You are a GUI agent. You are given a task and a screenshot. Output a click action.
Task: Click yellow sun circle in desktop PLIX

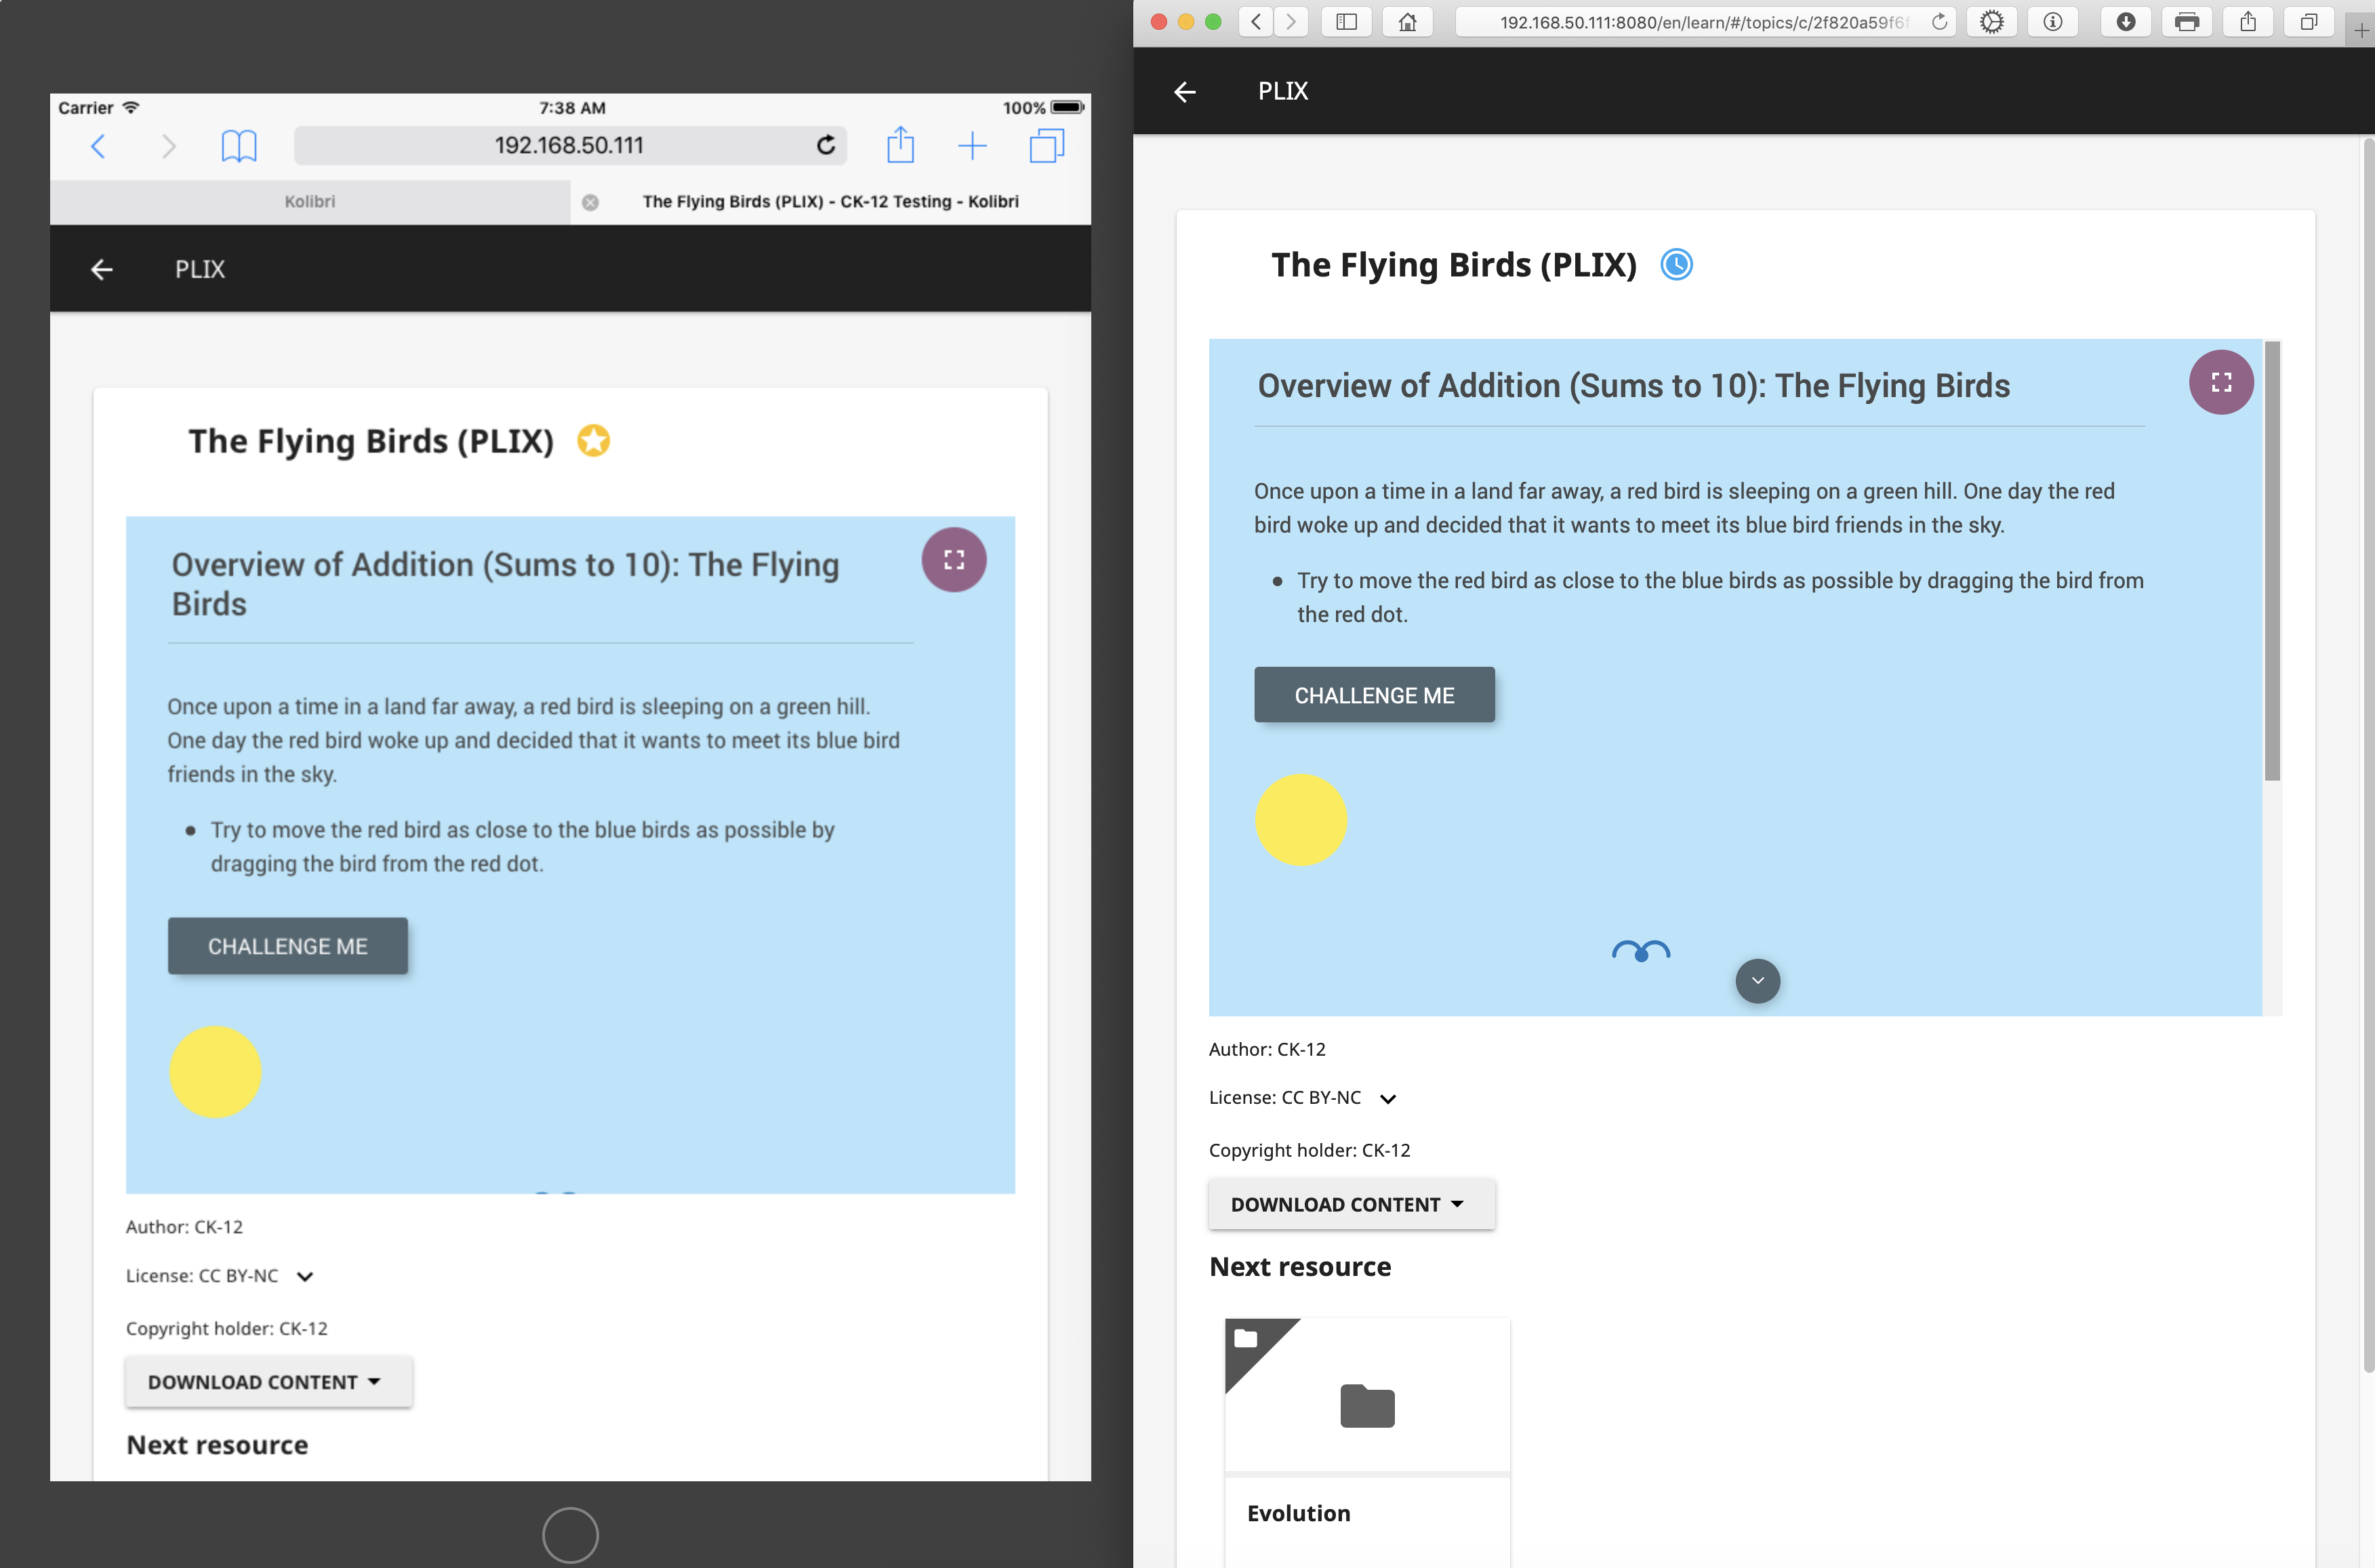pyautogui.click(x=1301, y=819)
